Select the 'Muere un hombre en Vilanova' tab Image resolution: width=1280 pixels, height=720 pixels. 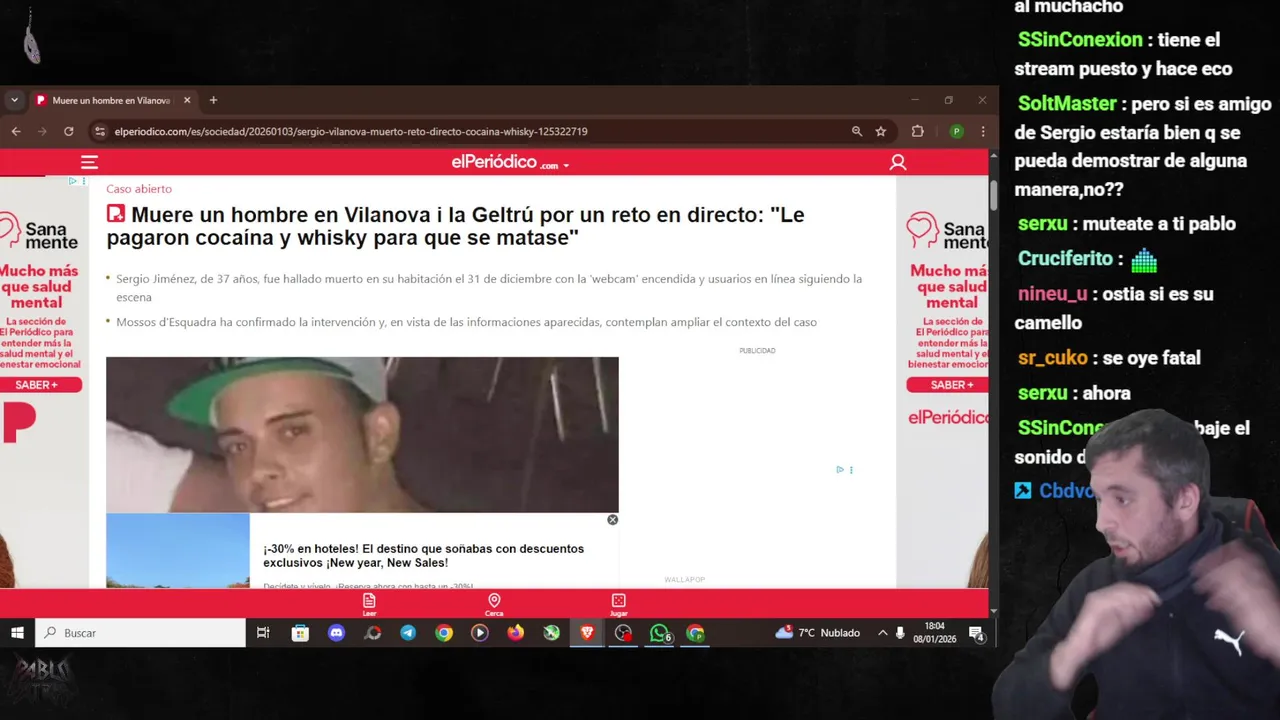click(x=110, y=100)
